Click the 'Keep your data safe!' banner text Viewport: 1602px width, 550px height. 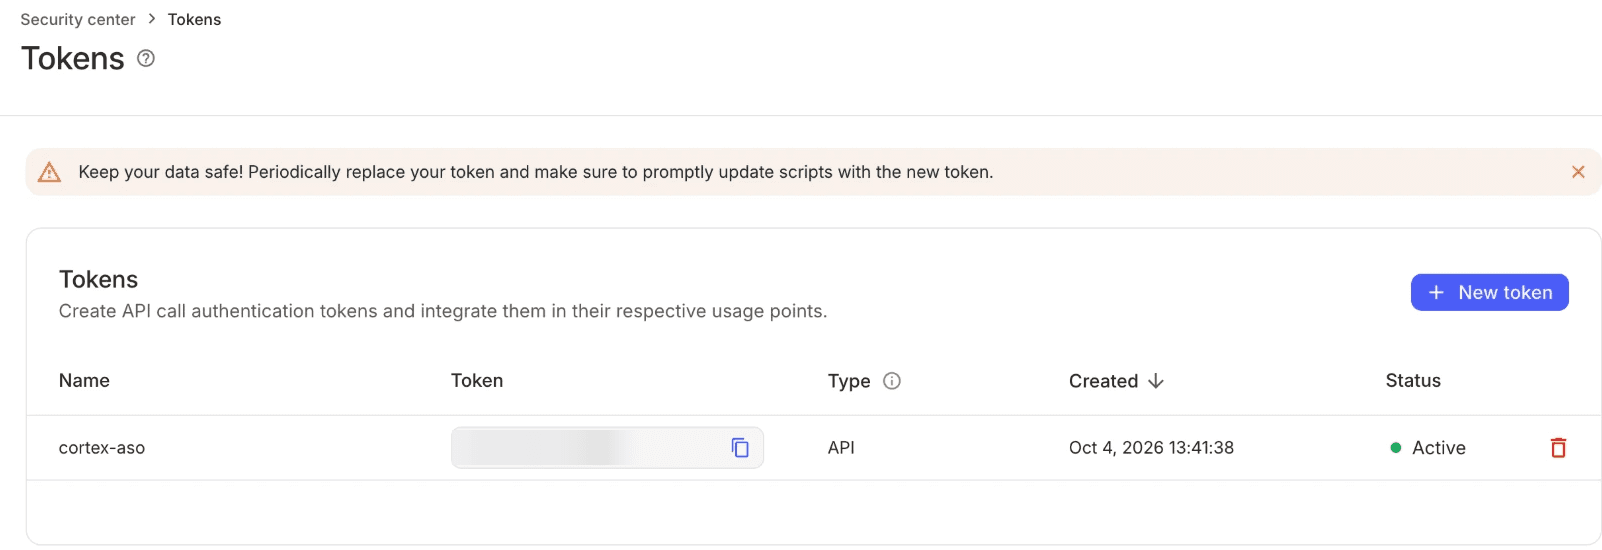pyautogui.click(x=535, y=172)
